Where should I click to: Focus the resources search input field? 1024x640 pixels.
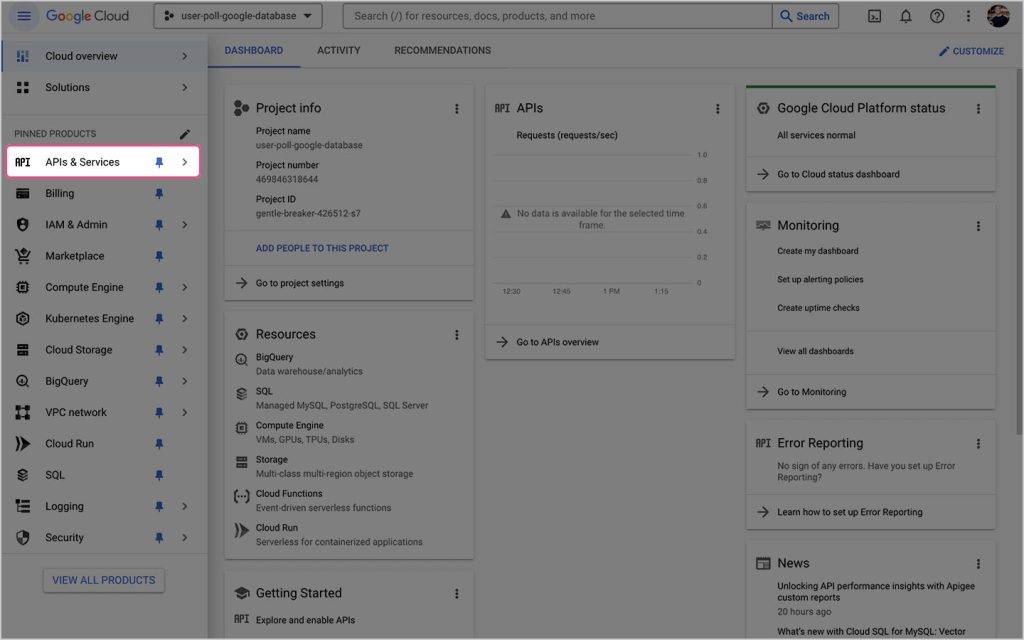[x=557, y=16]
